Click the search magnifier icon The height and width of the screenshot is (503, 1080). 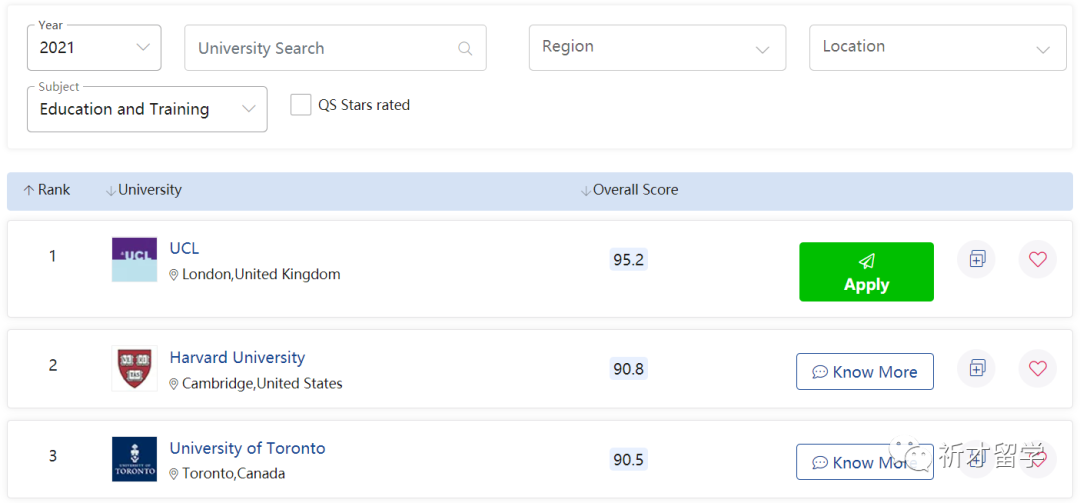click(x=464, y=48)
